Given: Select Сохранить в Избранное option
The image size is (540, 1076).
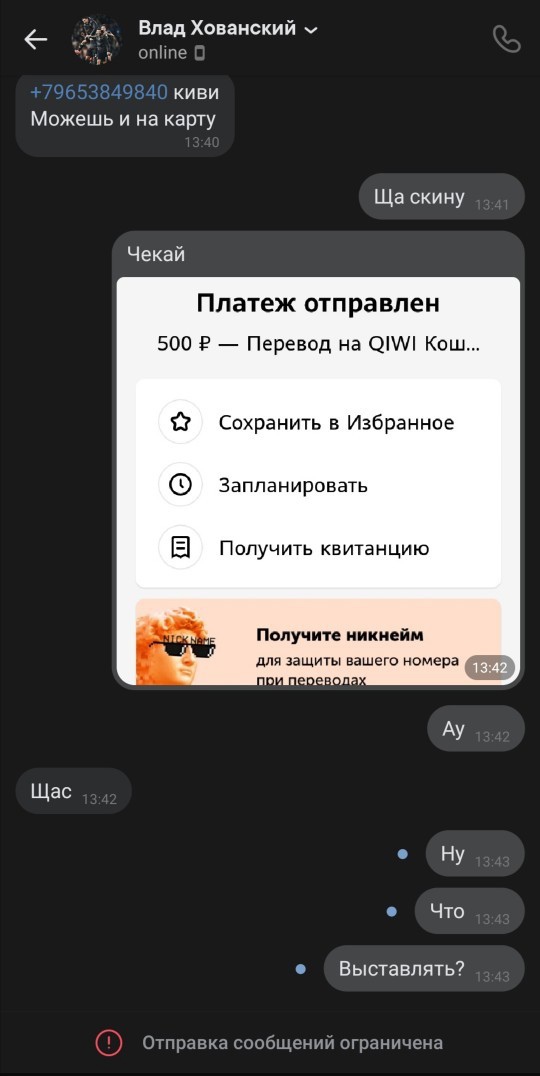Looking at the screenshot, I should tap(318, 422).
